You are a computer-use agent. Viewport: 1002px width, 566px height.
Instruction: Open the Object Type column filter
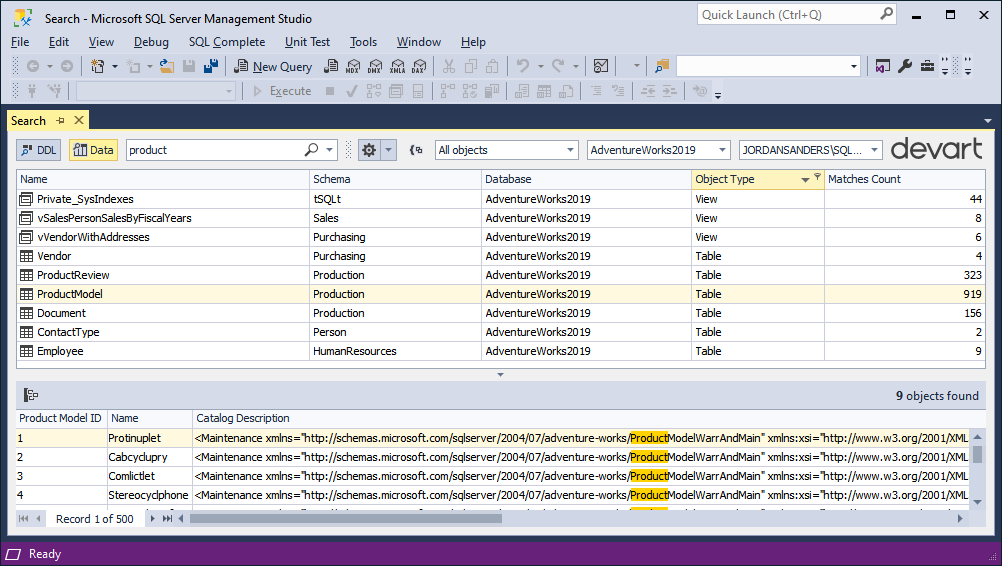coord(817,177)
